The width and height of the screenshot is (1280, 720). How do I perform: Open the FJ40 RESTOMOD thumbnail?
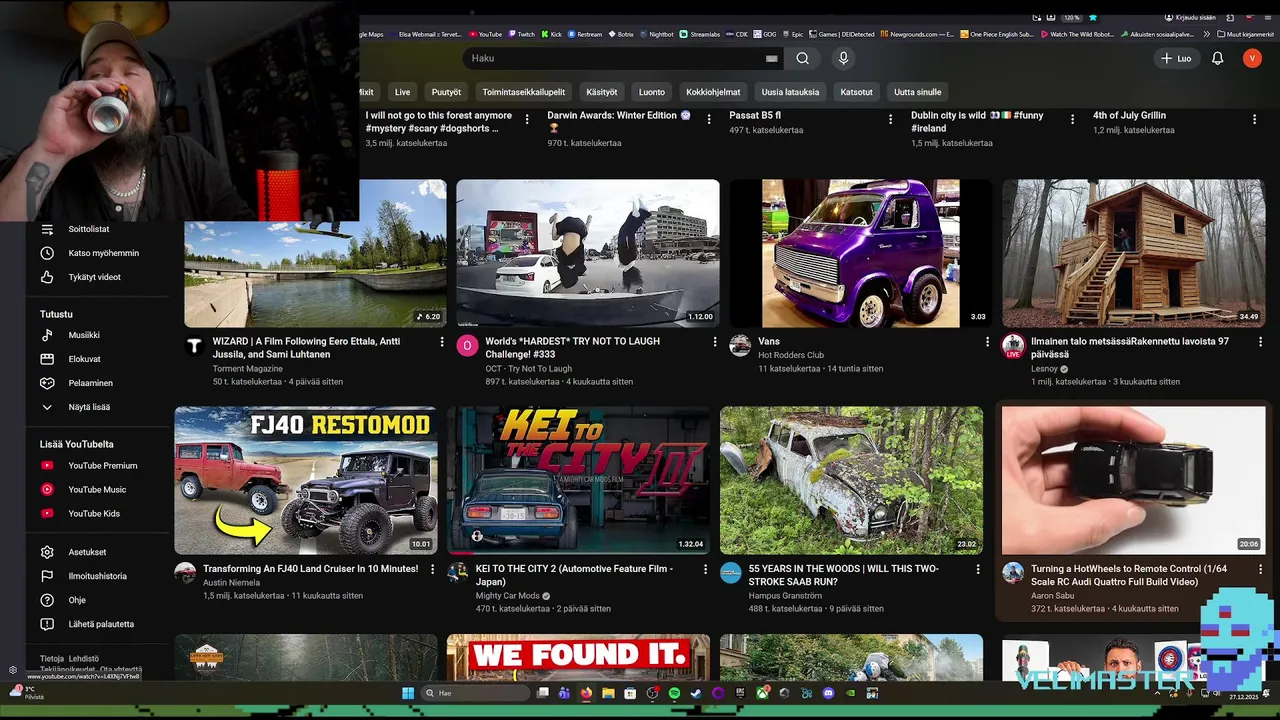click(306, 480)
